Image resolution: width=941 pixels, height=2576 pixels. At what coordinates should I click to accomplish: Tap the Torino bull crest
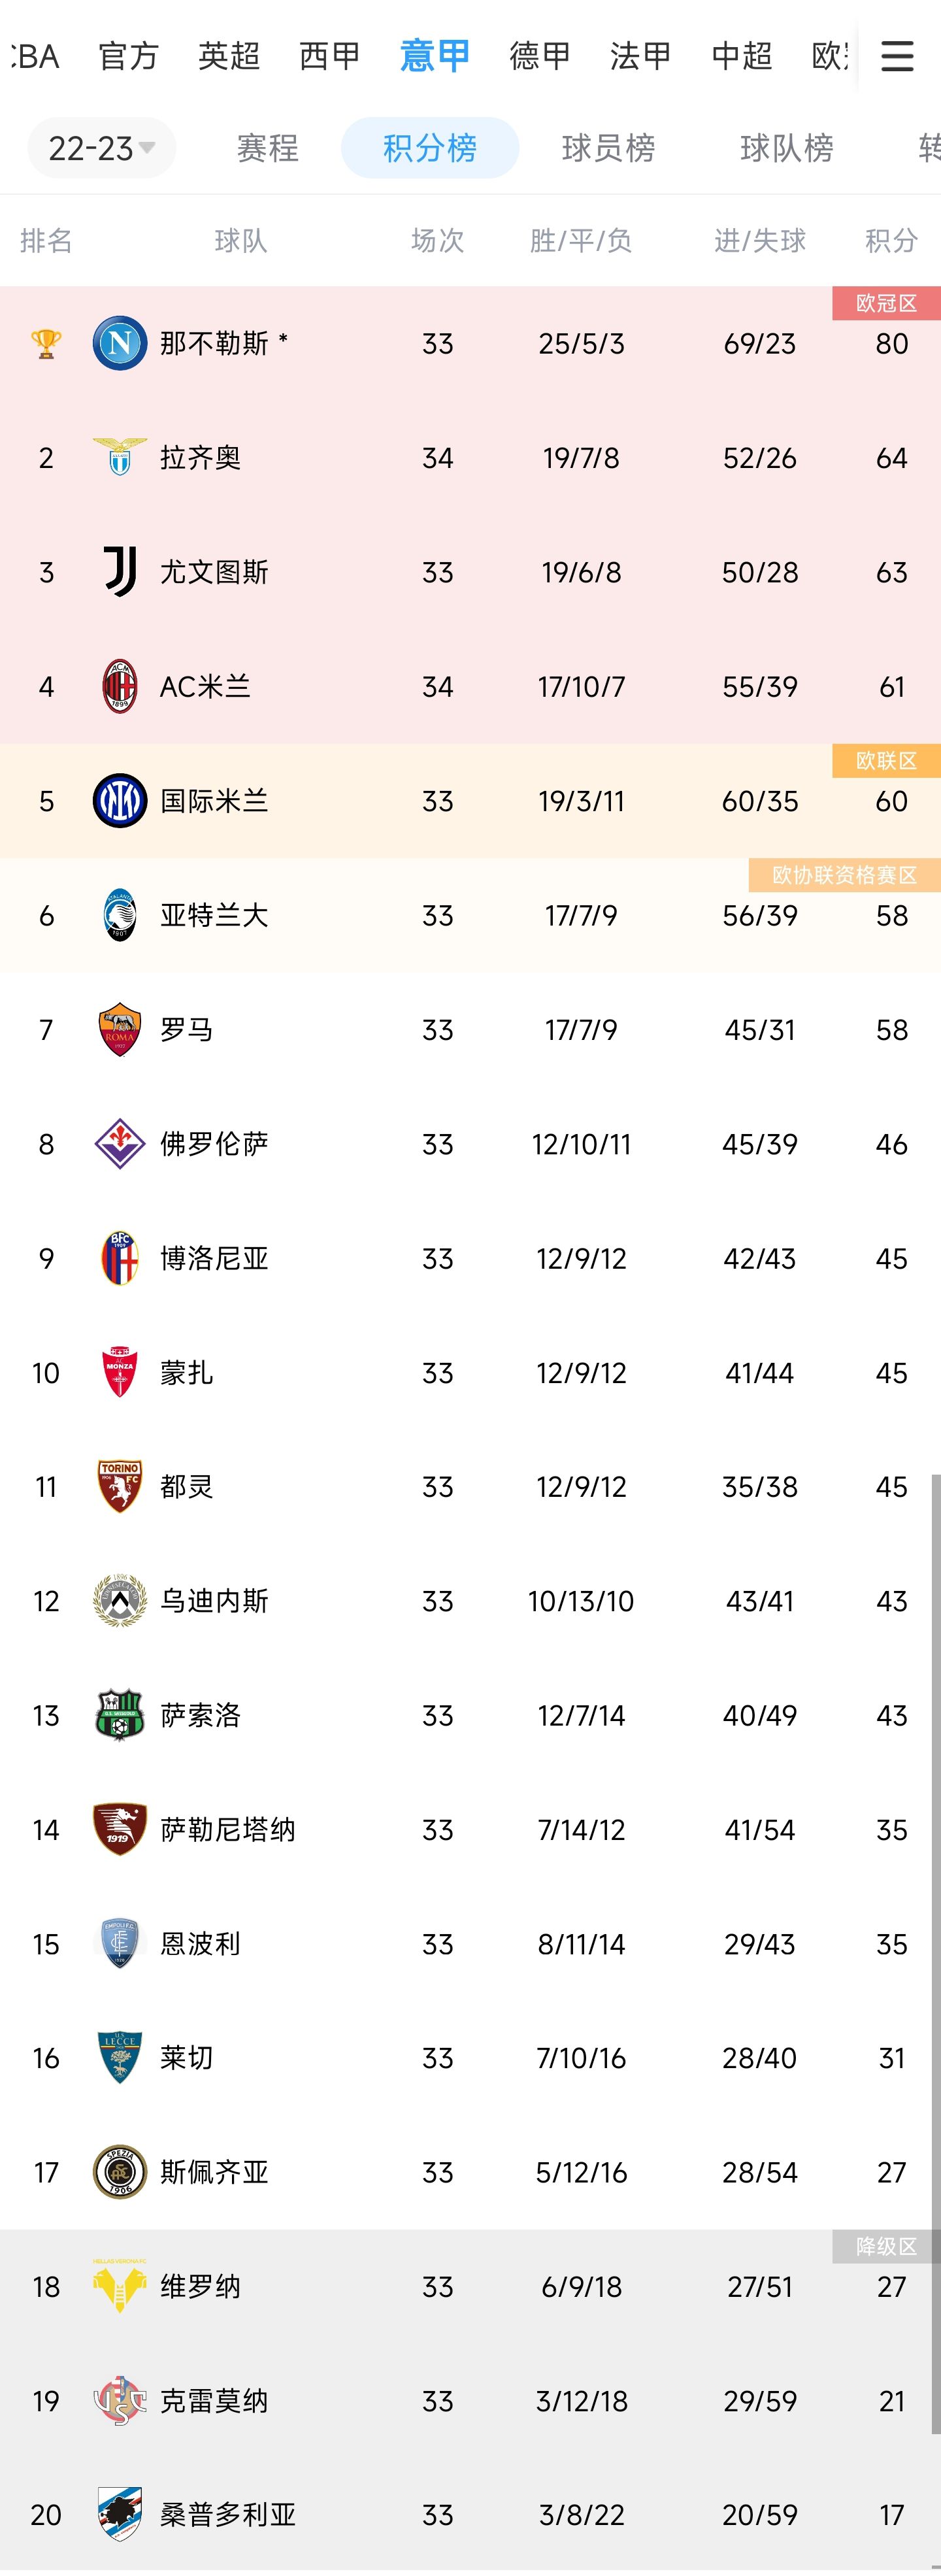[x=119, y=1487]
